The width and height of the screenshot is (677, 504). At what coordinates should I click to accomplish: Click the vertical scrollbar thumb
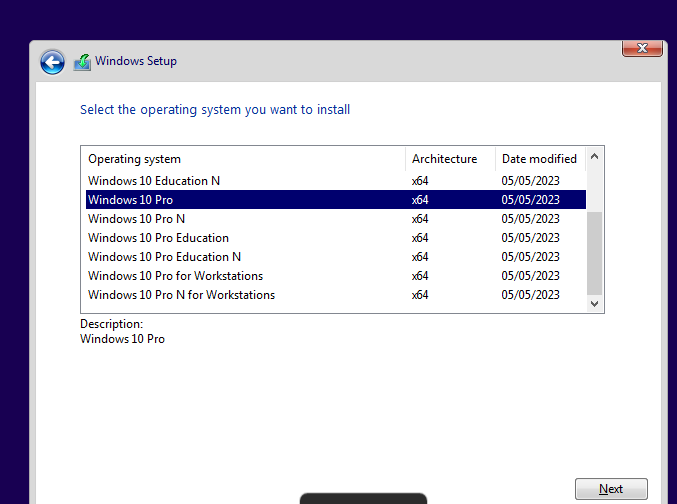[595, 253]
